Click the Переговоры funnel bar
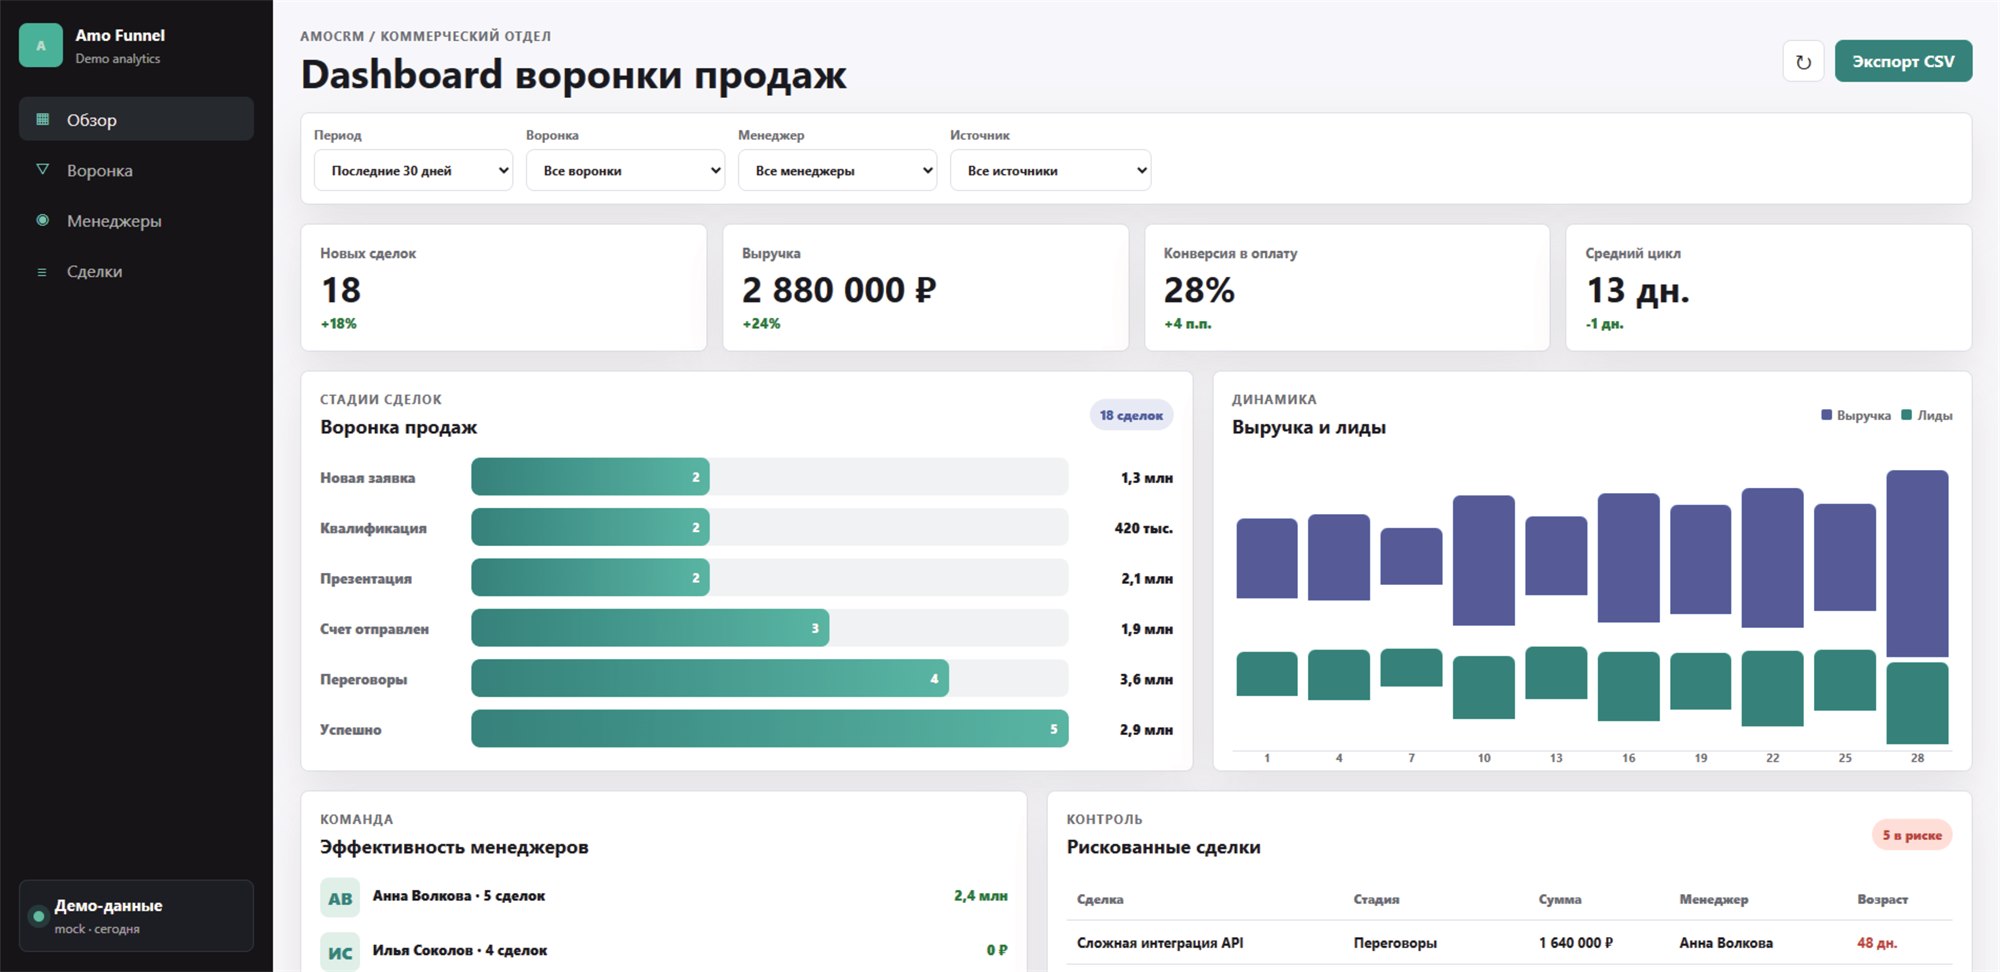The image size is (2000, 972). [710, 679]
